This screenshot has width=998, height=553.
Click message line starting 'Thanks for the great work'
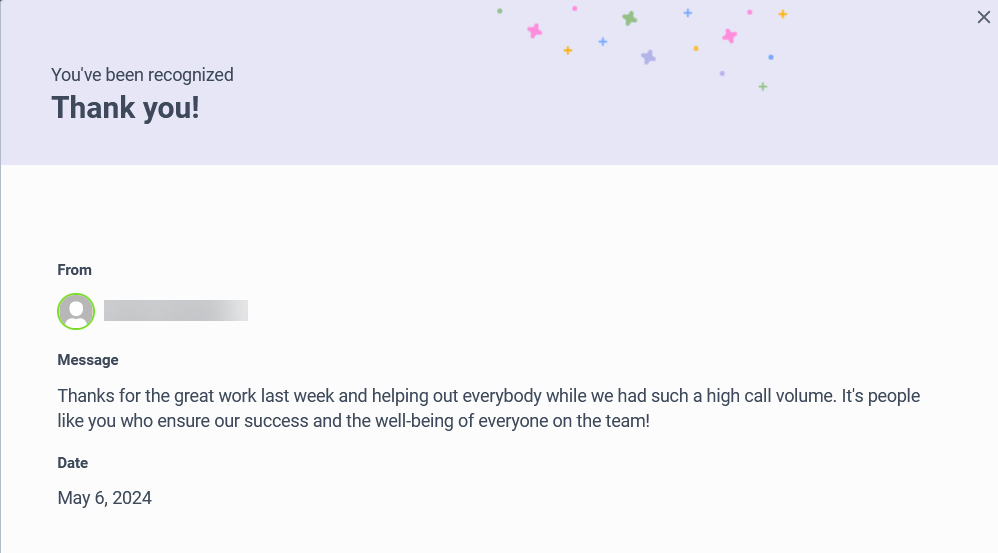tap(489, 396)
